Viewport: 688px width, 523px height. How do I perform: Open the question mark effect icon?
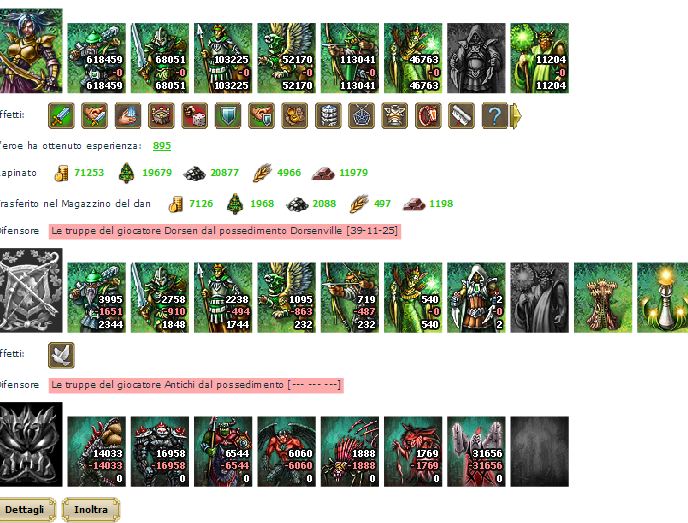(494, 115)
